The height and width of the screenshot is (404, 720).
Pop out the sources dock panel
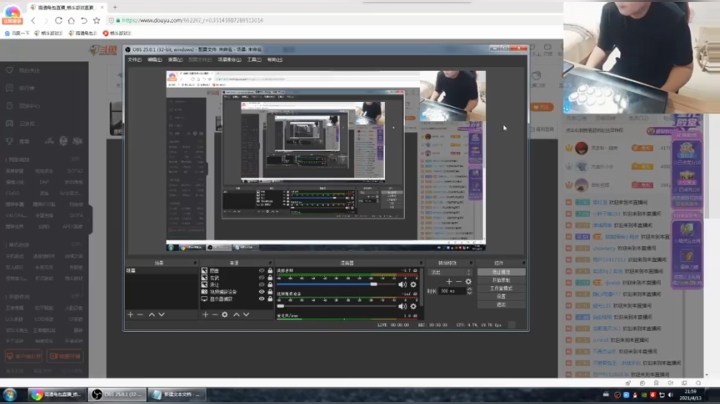[x=270, y=263]
